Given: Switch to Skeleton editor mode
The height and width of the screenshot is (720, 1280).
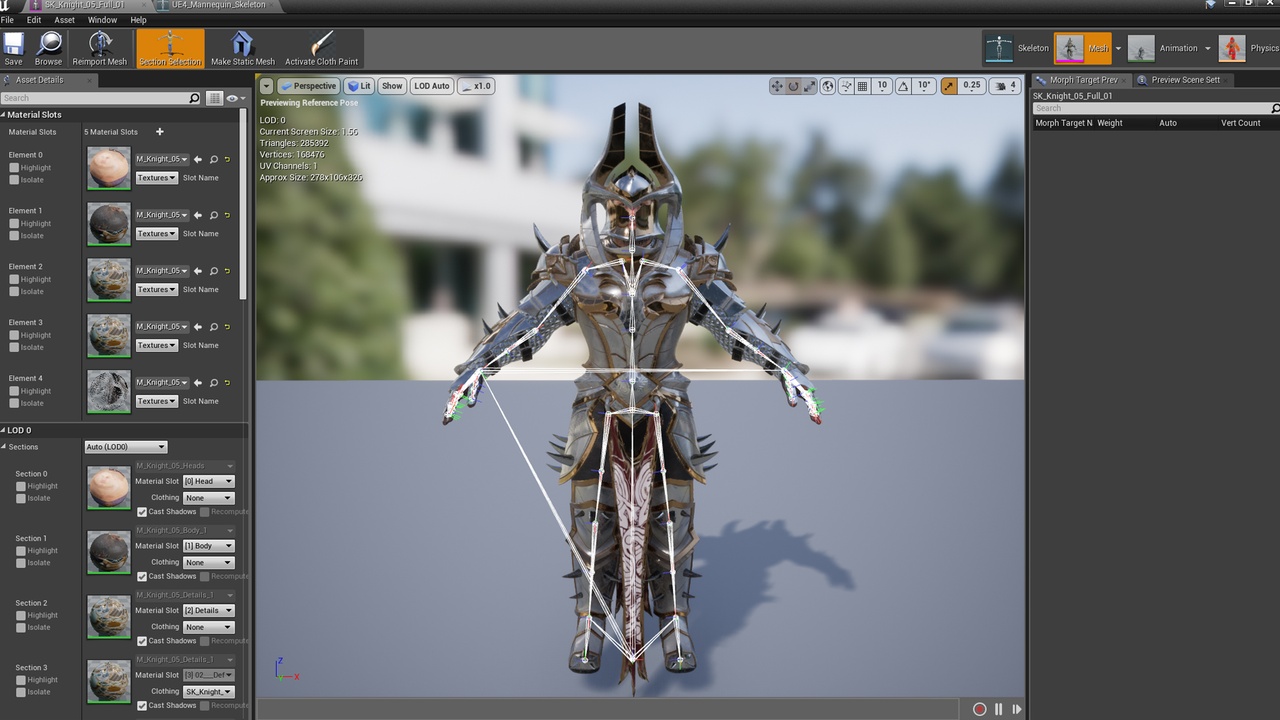Looking at the screenshot, I should [x=1017, y=48].
